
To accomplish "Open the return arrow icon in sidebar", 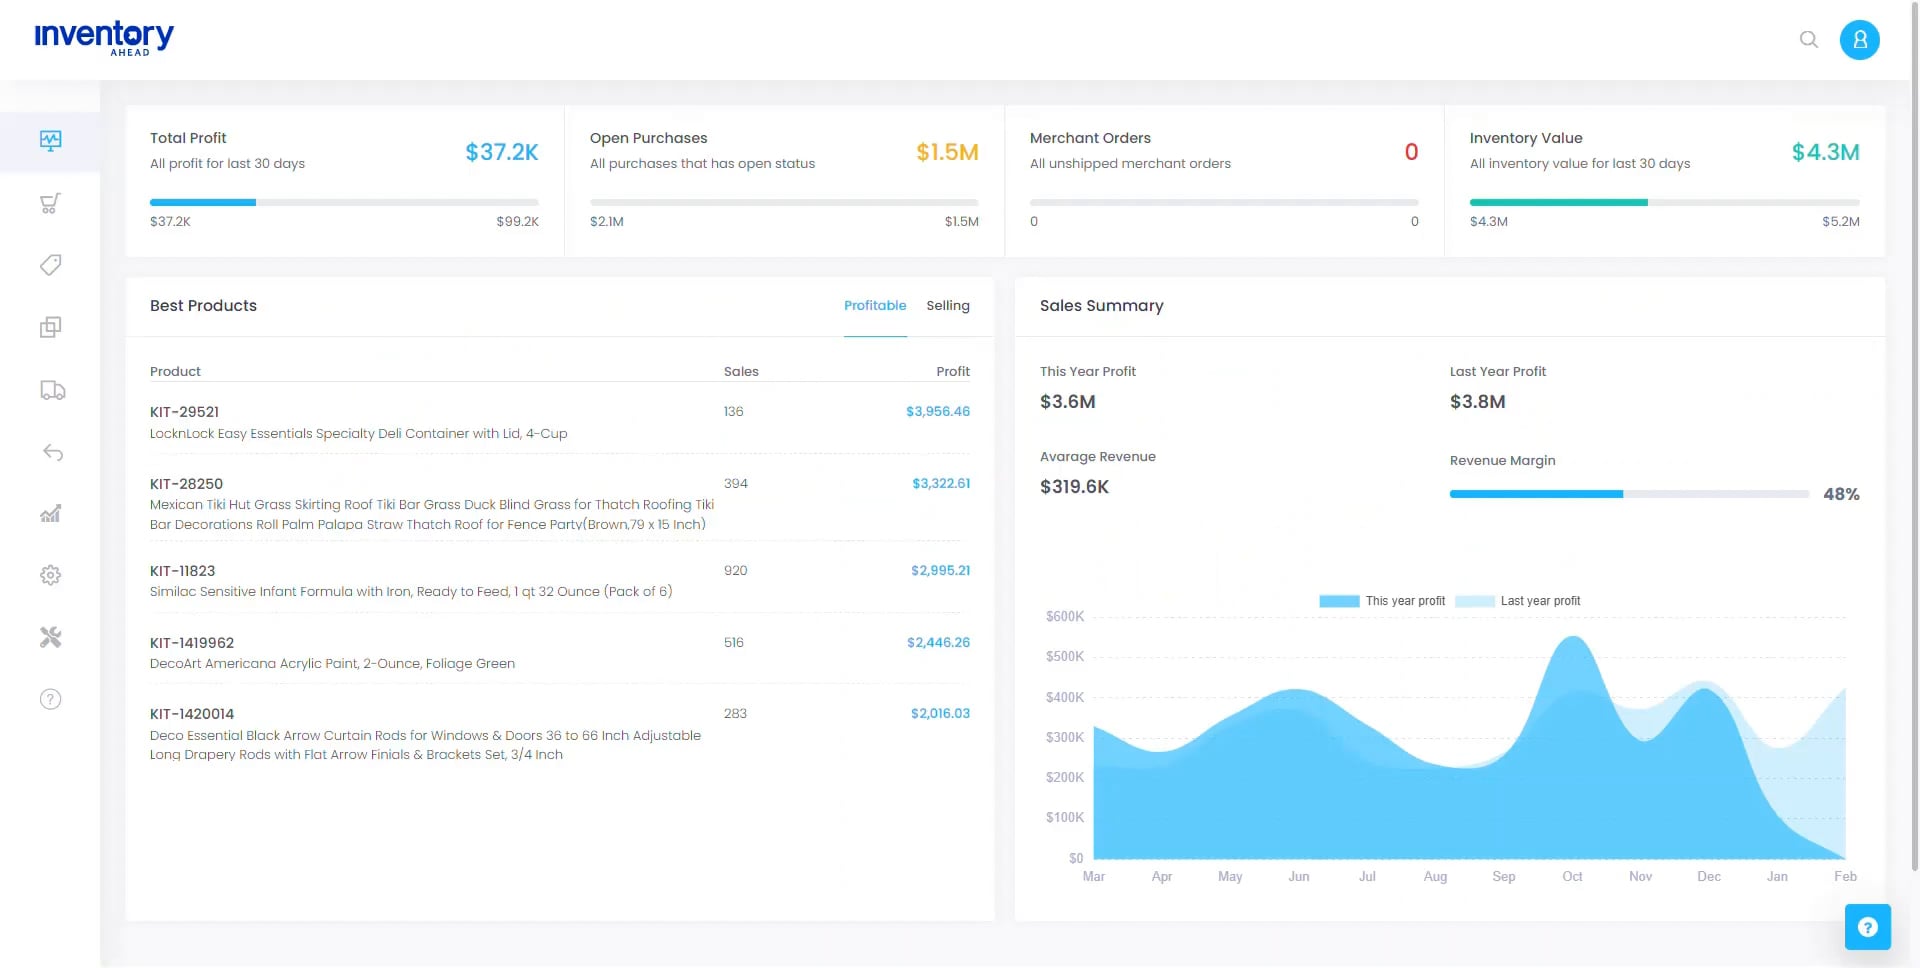I will tap(52, 453).
